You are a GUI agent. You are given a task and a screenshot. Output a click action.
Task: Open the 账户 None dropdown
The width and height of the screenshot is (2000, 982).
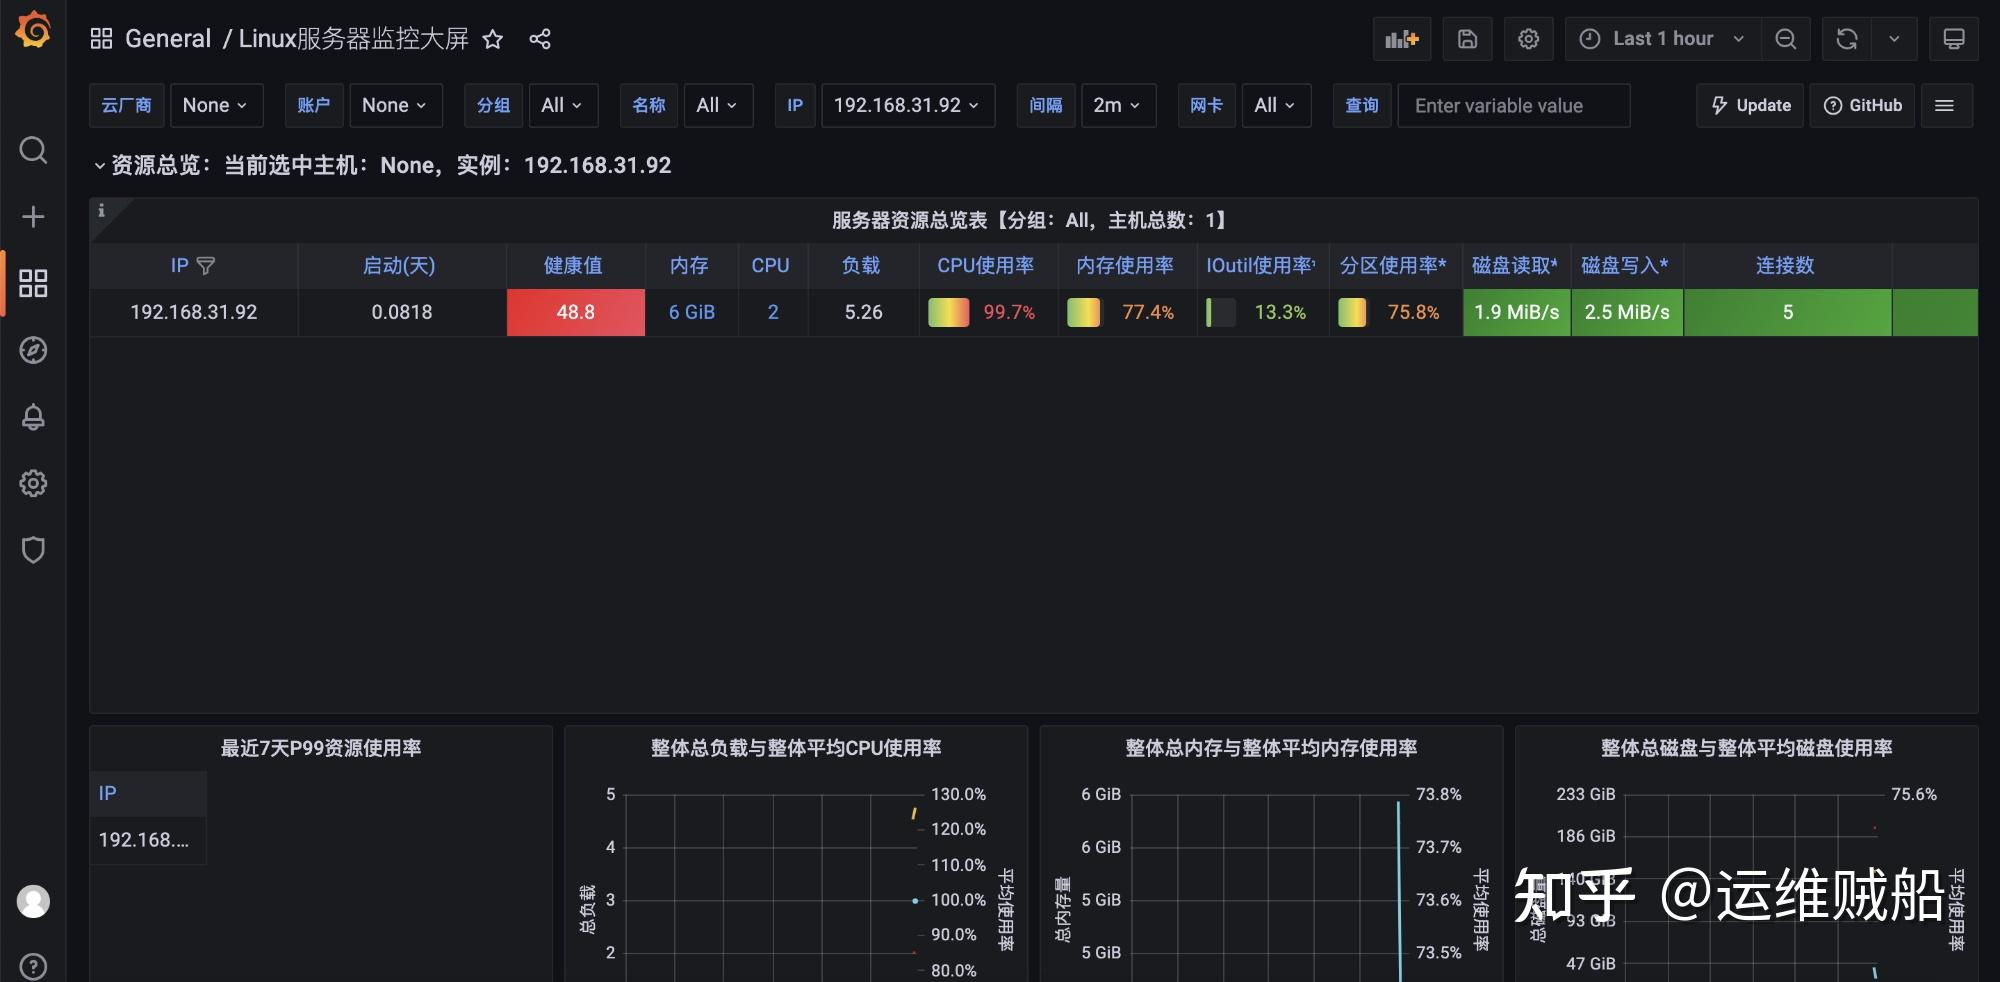[x=394, y=105]
